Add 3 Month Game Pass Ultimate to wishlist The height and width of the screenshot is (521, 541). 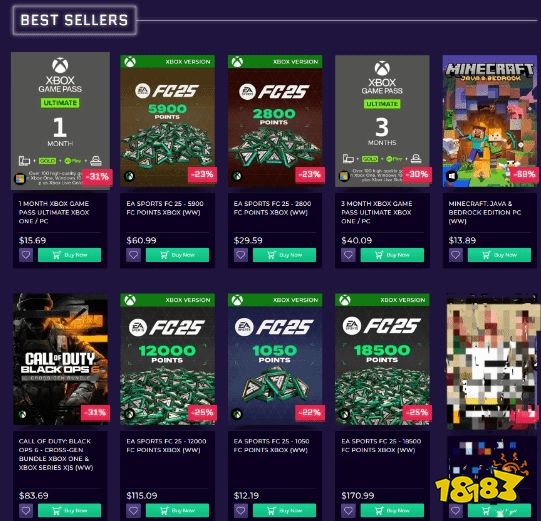point(348,255)
